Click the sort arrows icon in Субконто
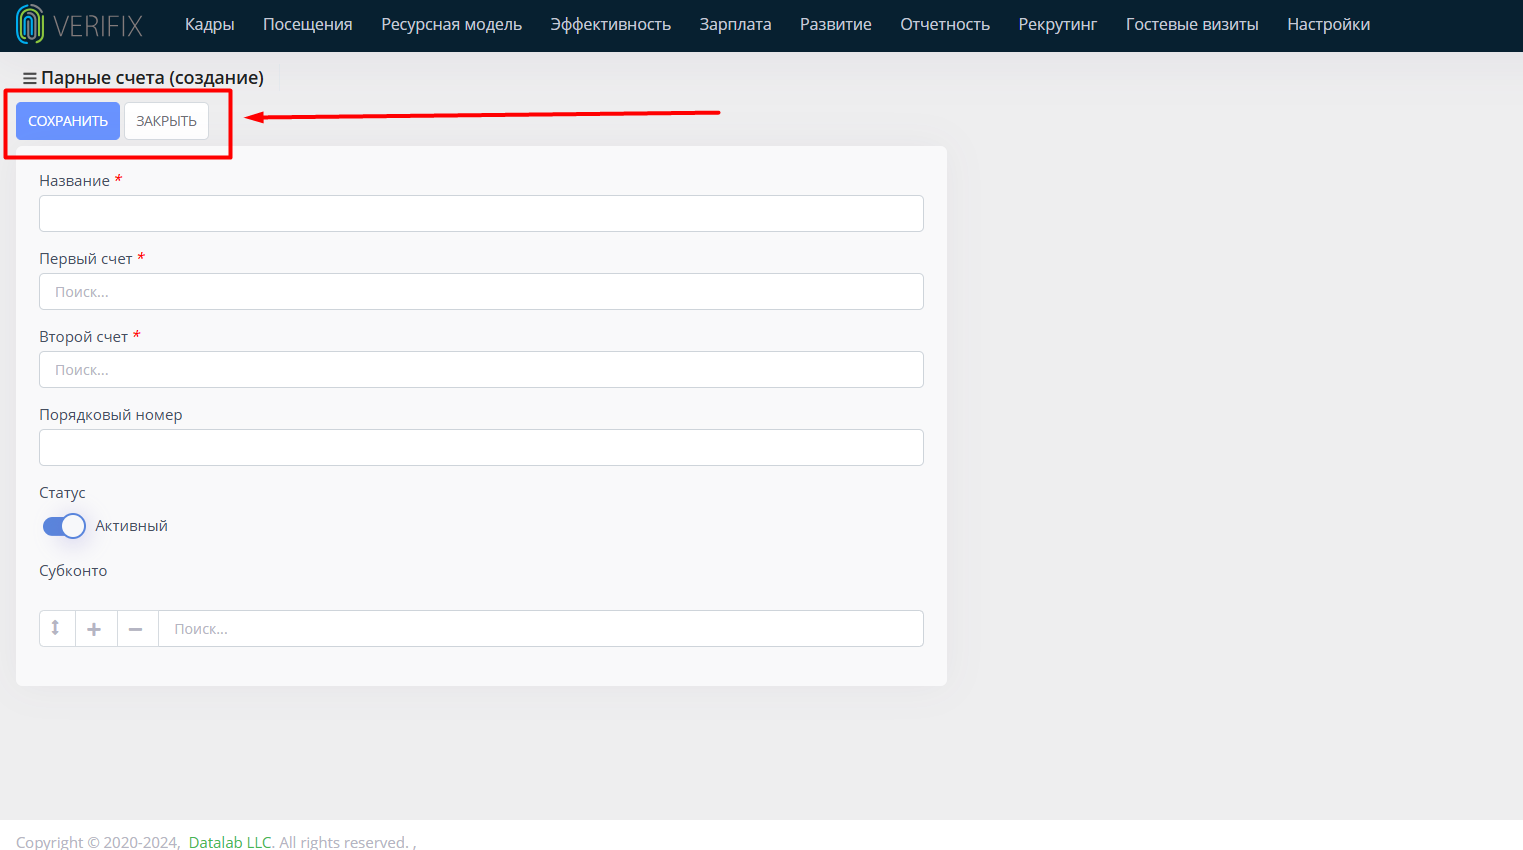This screenshot has width=1523, height=850. tap(56, 628)
